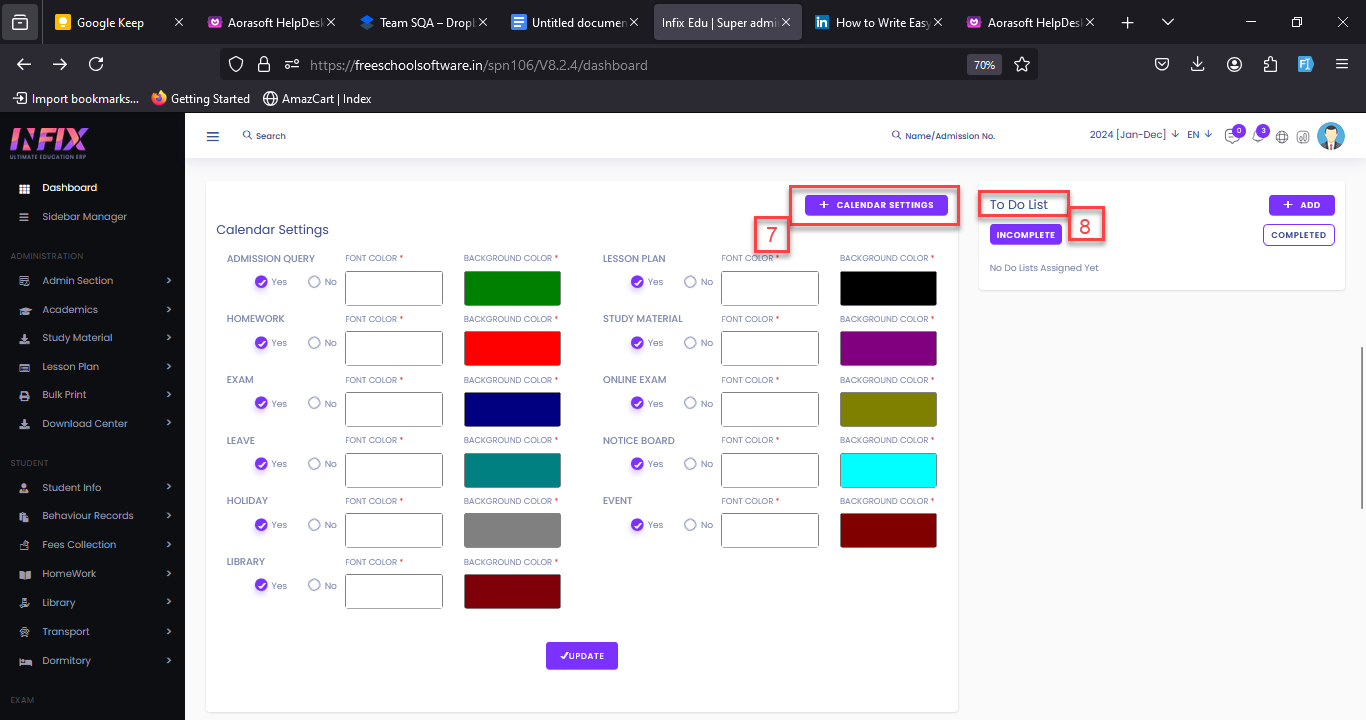
Task: Click the Pocket save icon in toolbar
Action: coord(1162,64)
